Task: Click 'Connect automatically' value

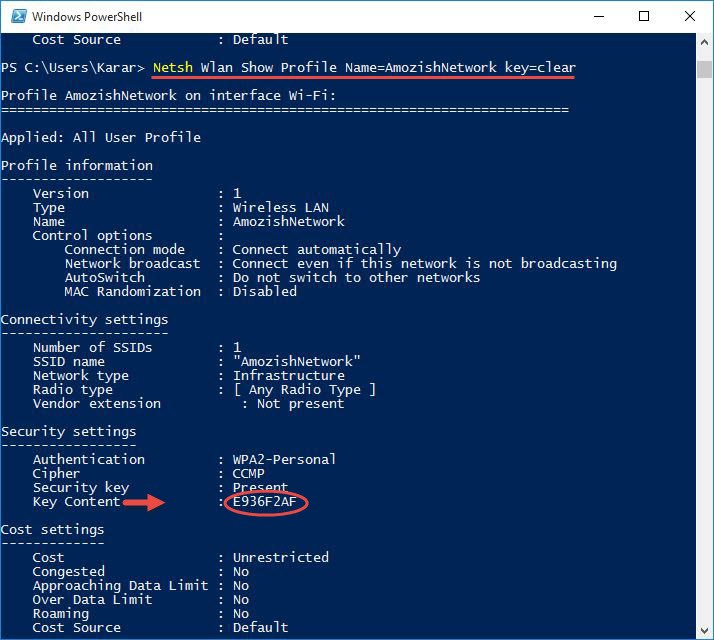Action: point(317,250)
